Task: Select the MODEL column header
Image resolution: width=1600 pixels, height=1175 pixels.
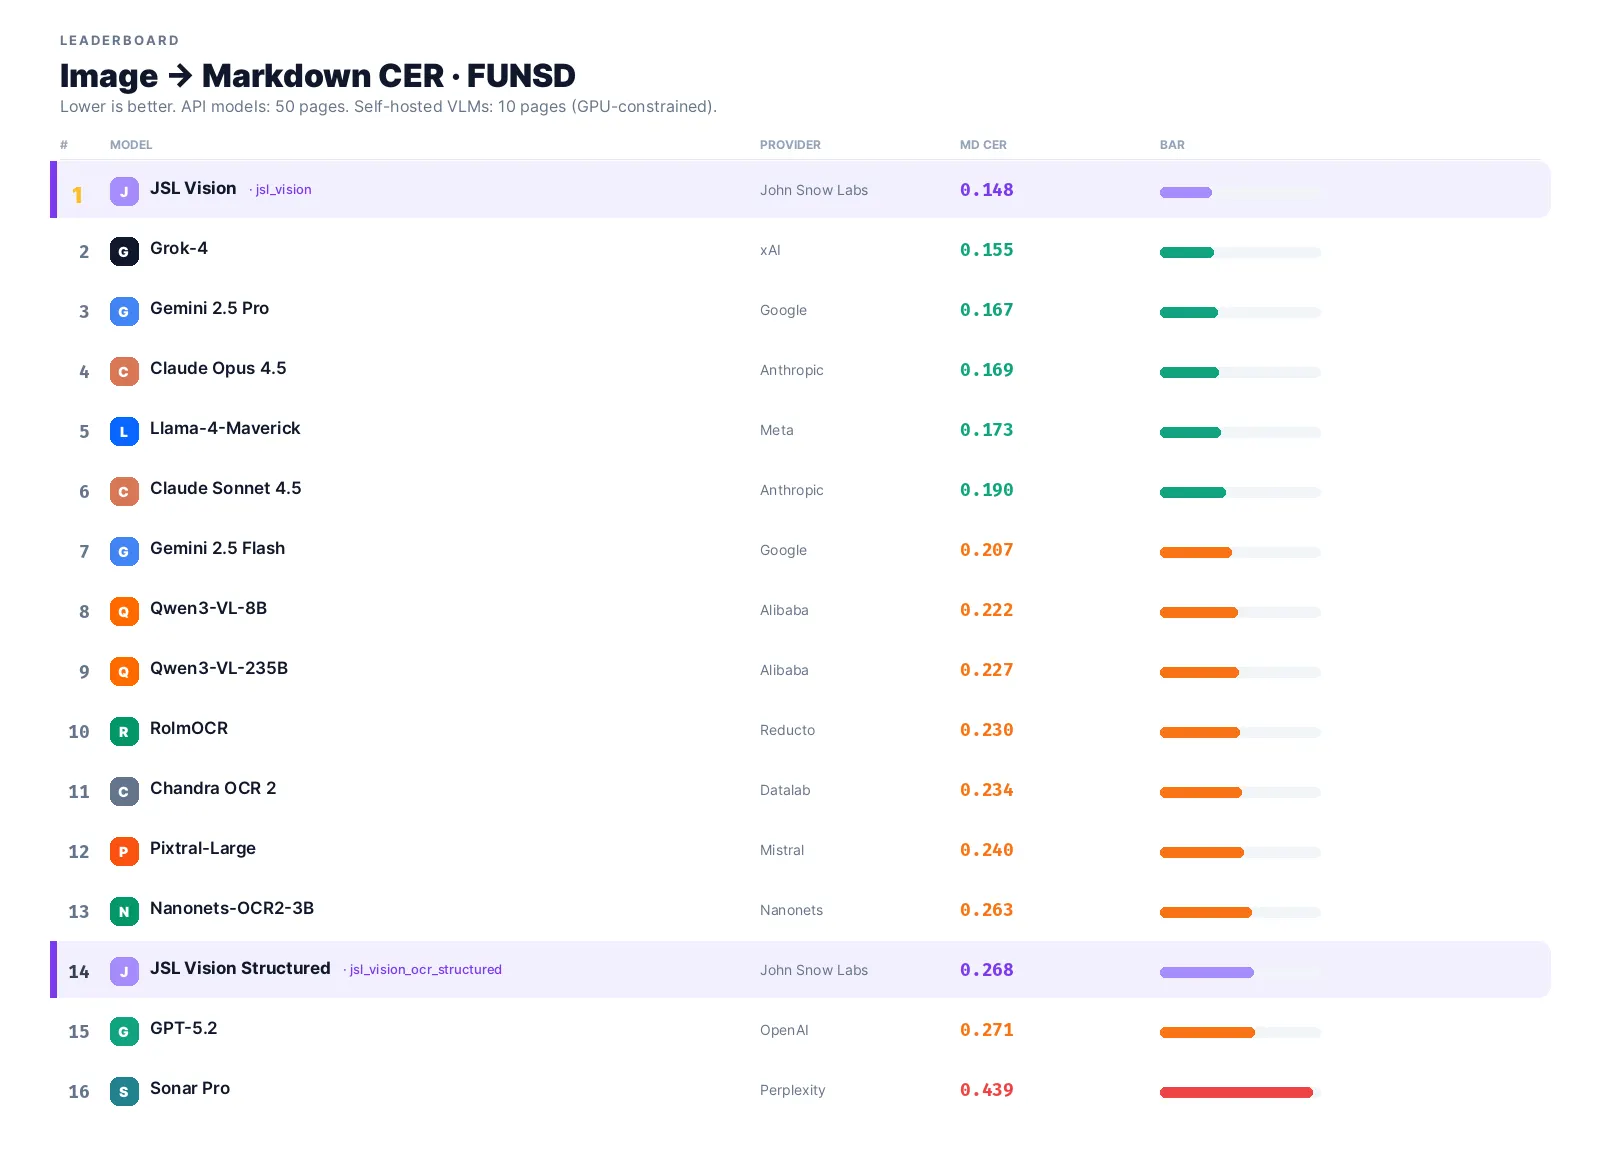Action: click(131, 145)
